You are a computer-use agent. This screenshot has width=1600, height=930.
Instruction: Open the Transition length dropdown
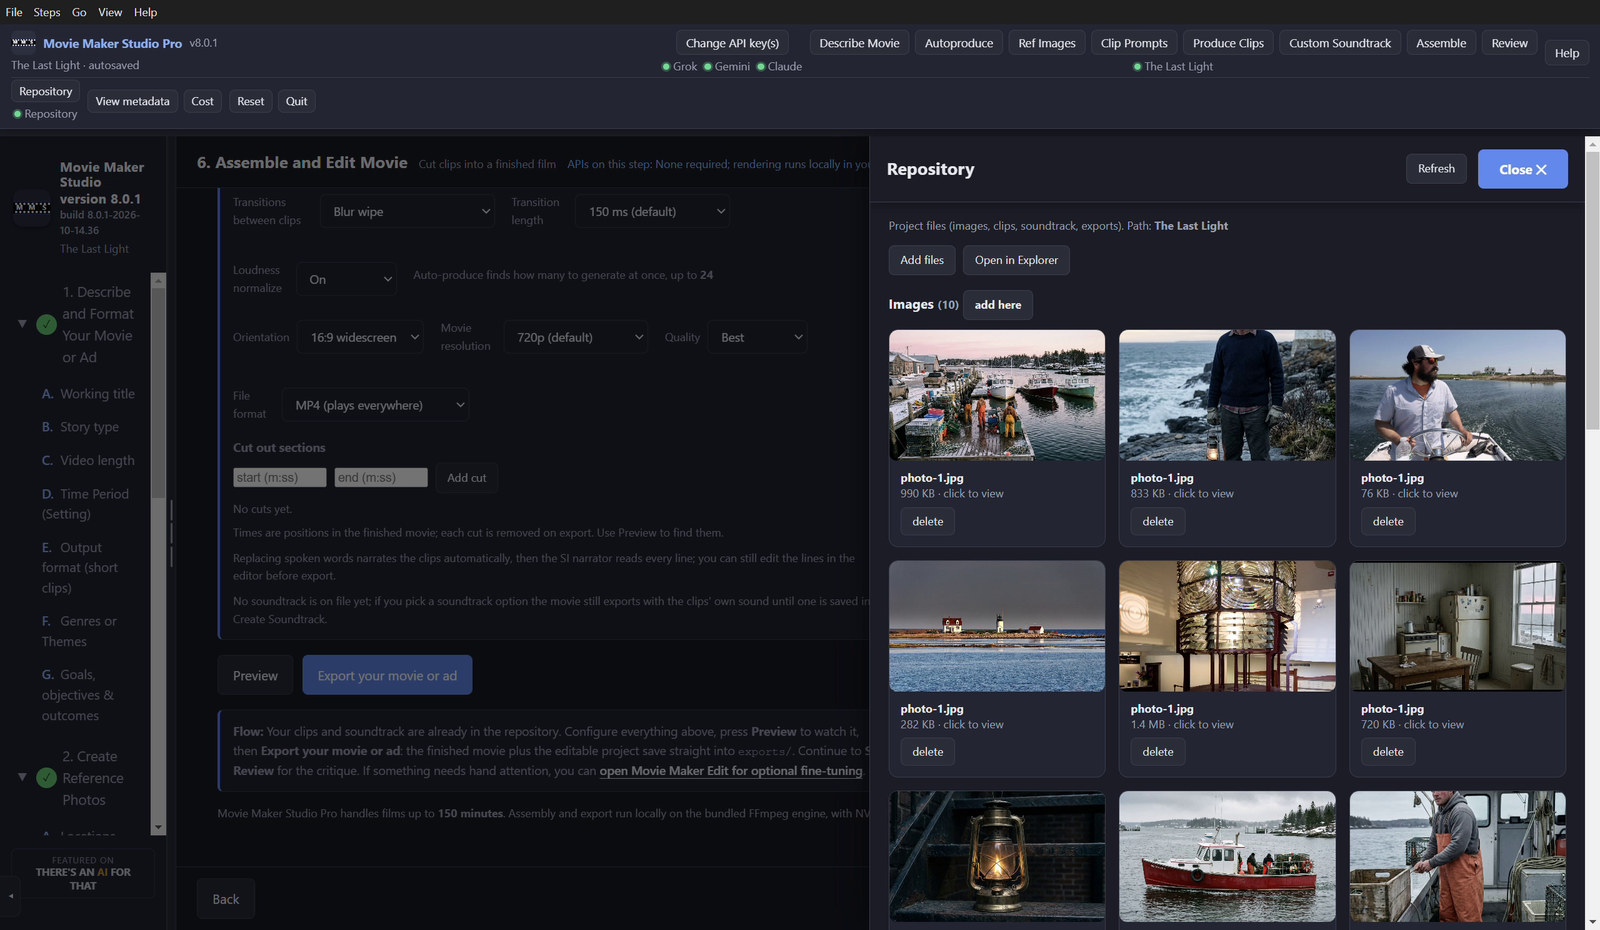point(652,212)
